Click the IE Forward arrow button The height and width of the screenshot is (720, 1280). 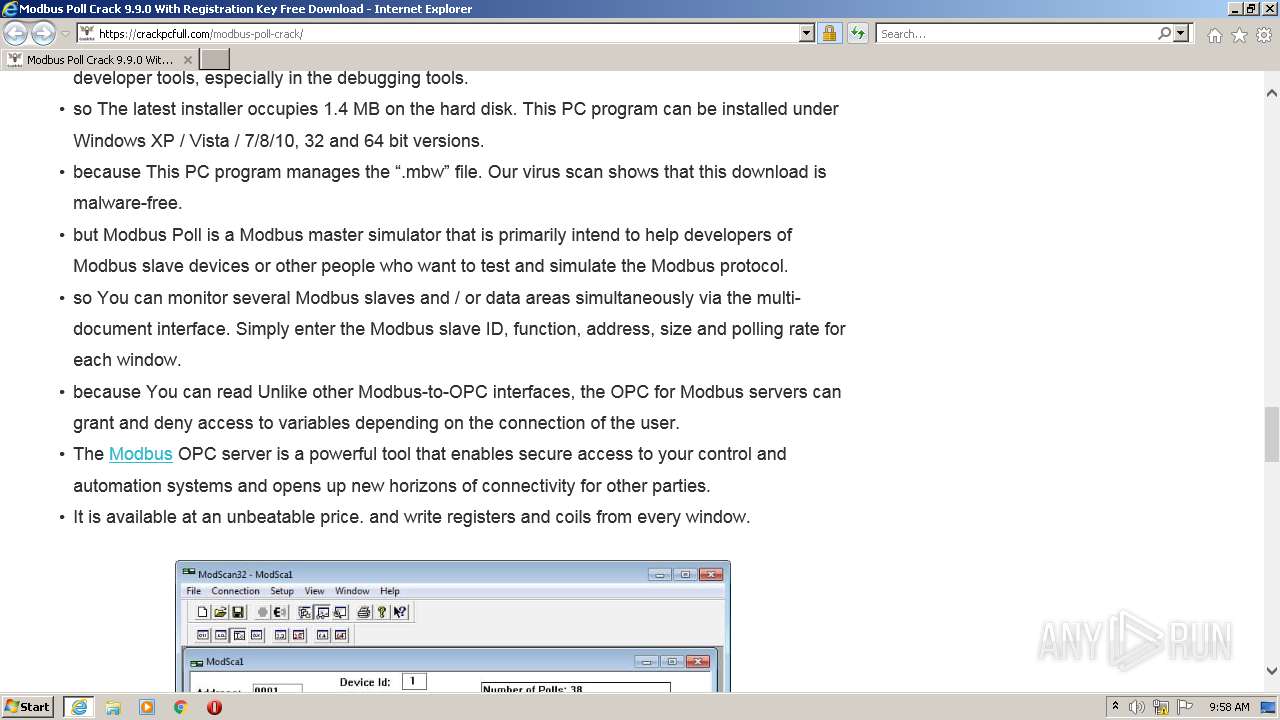[43, 34]
